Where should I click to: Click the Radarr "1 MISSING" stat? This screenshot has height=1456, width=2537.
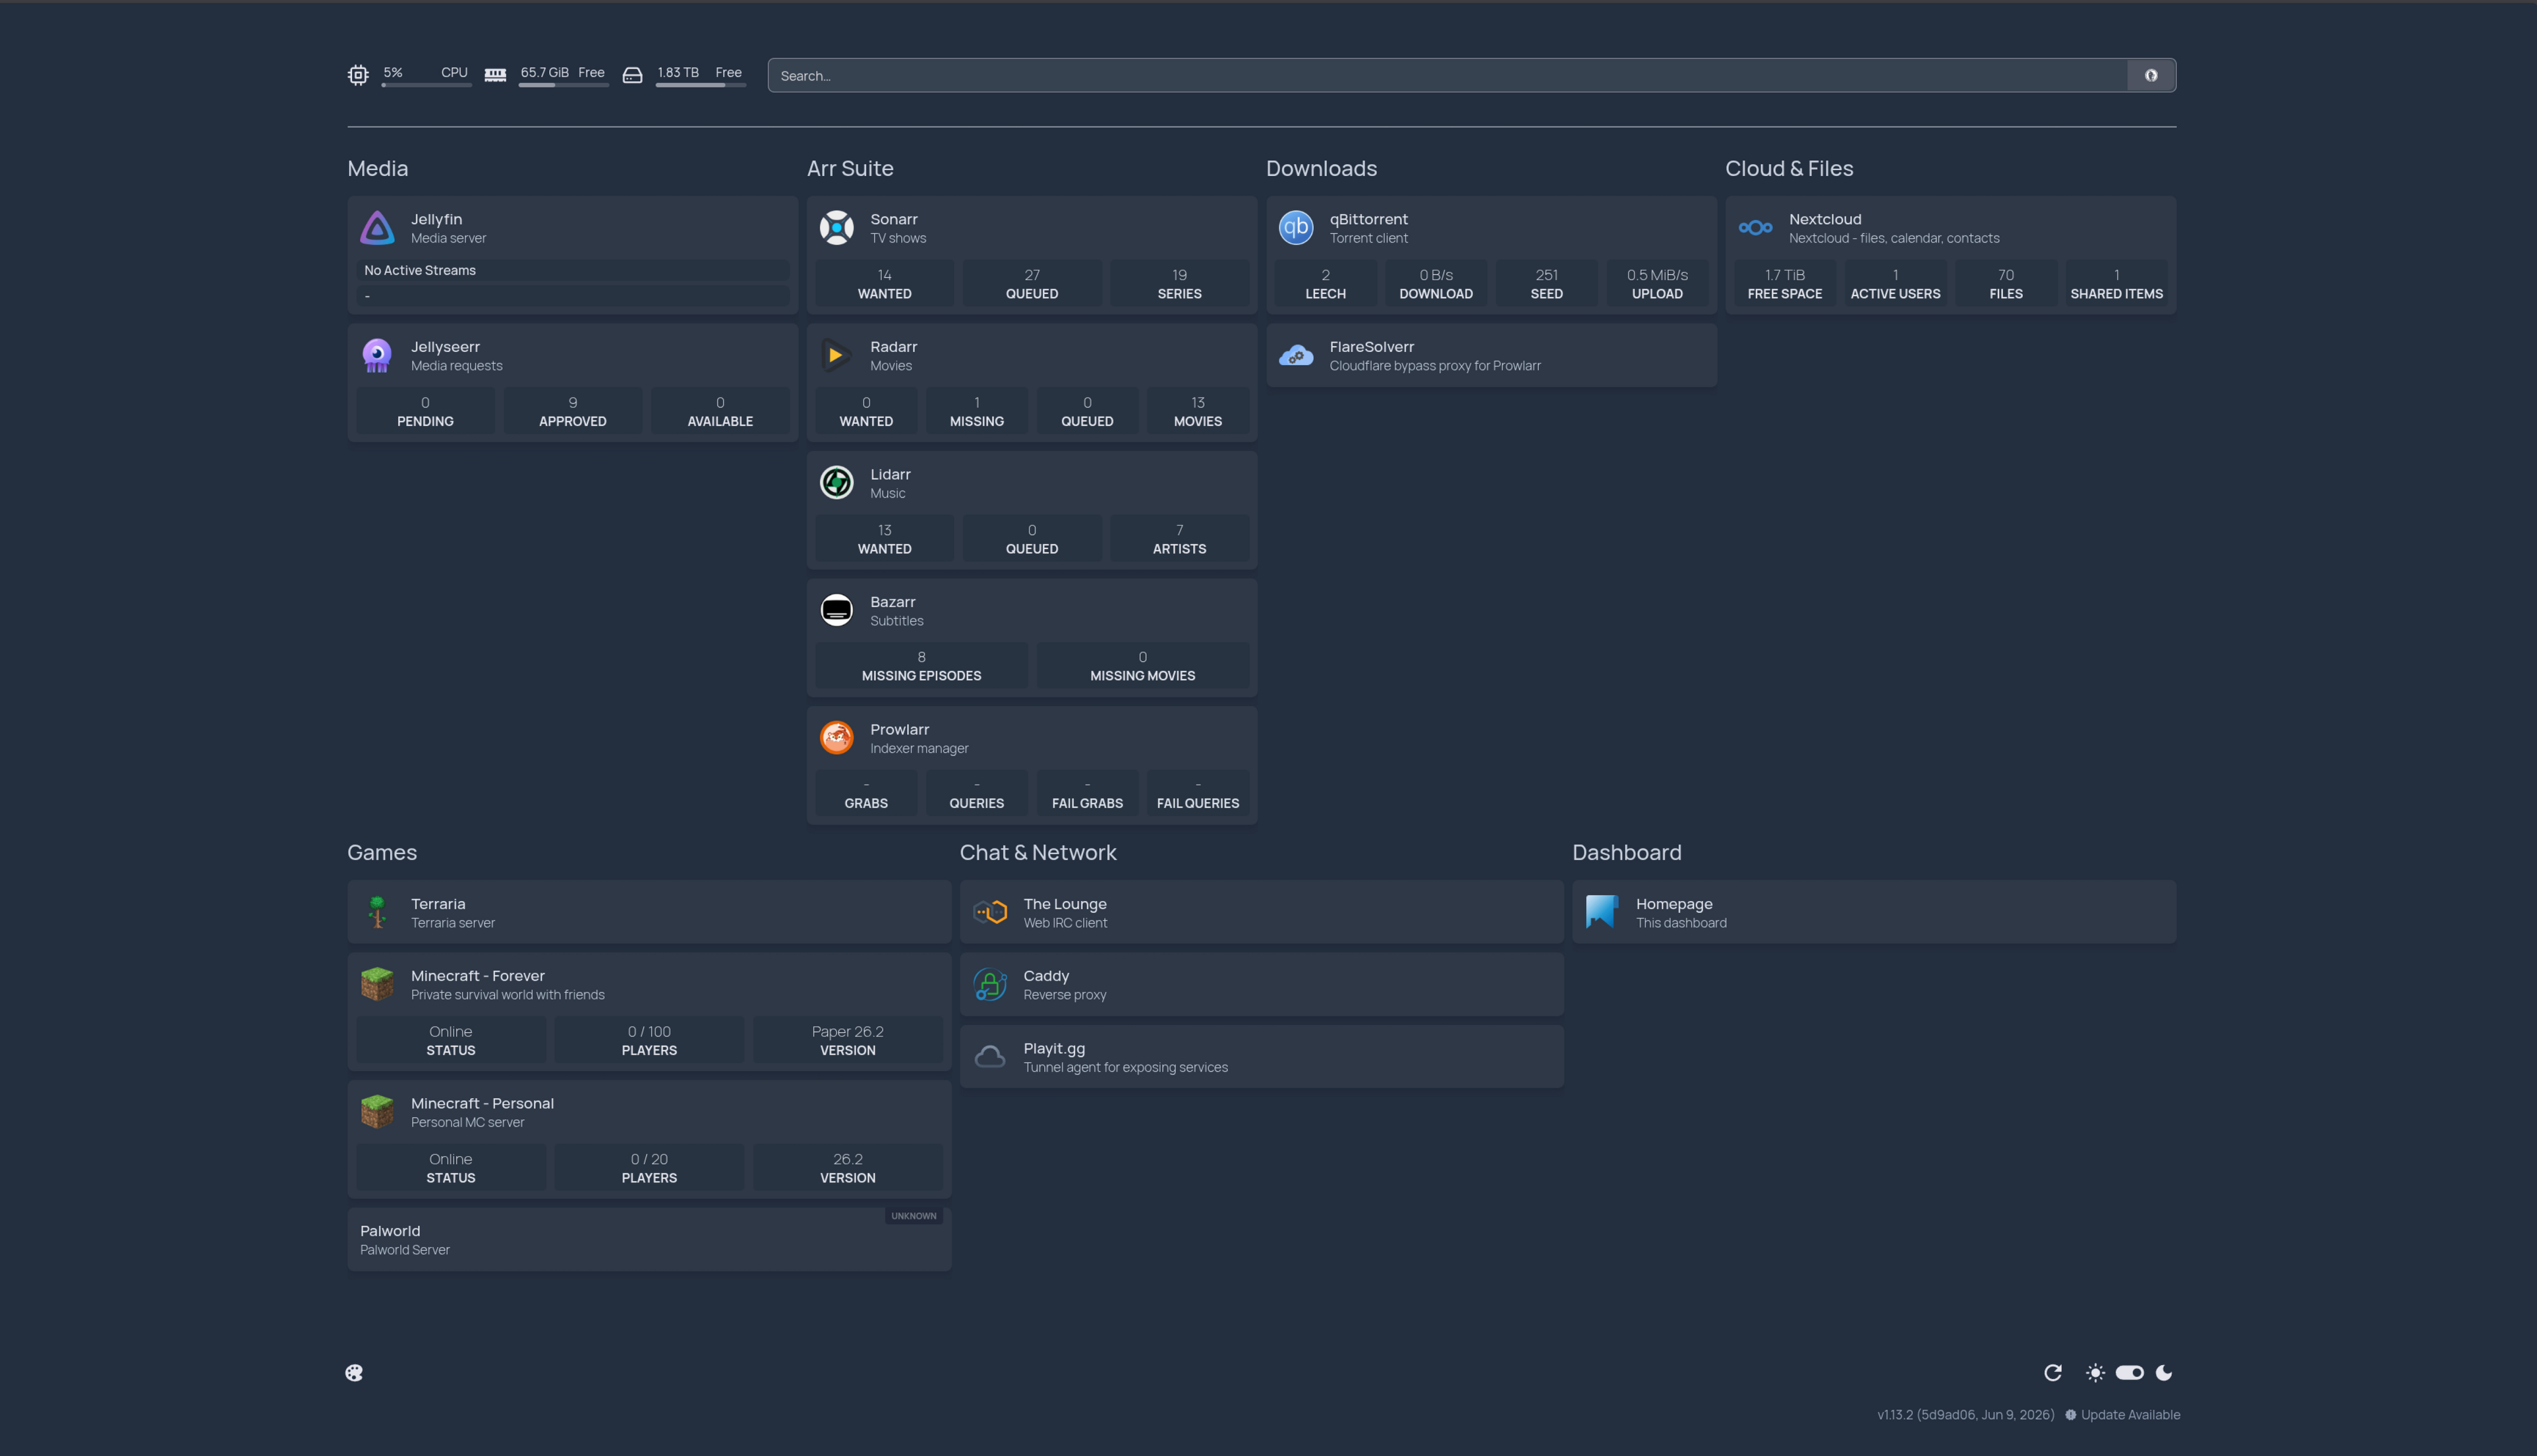coord(976,411)
